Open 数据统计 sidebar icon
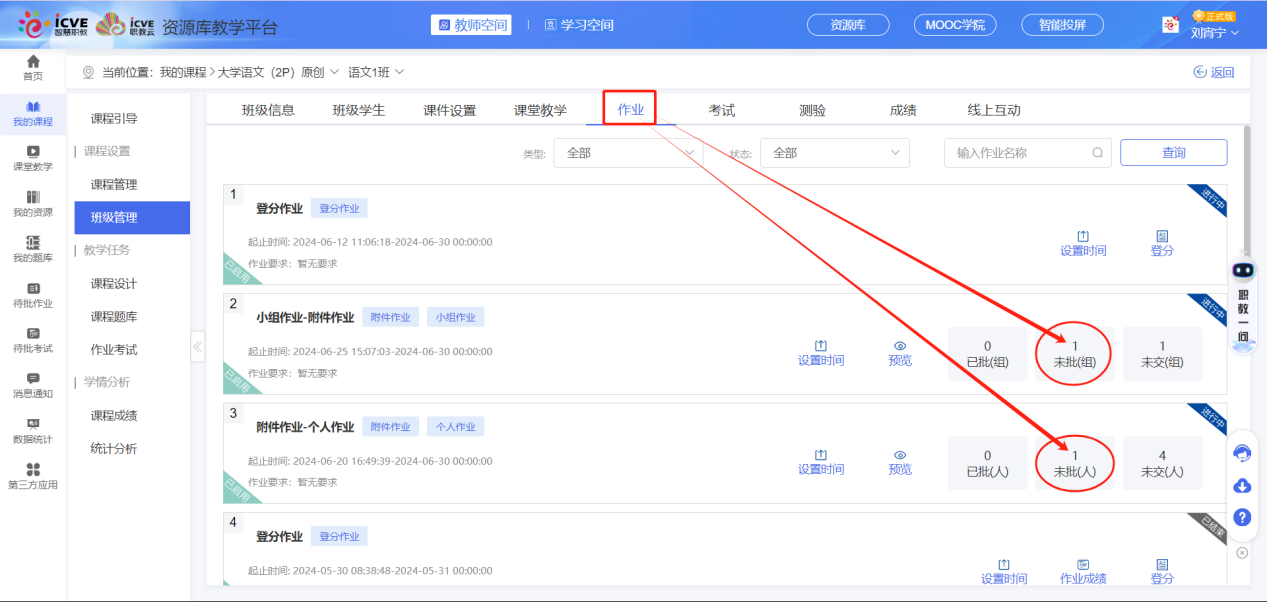Viewport: 1267px width, 602px height. [x=33, y=430]
